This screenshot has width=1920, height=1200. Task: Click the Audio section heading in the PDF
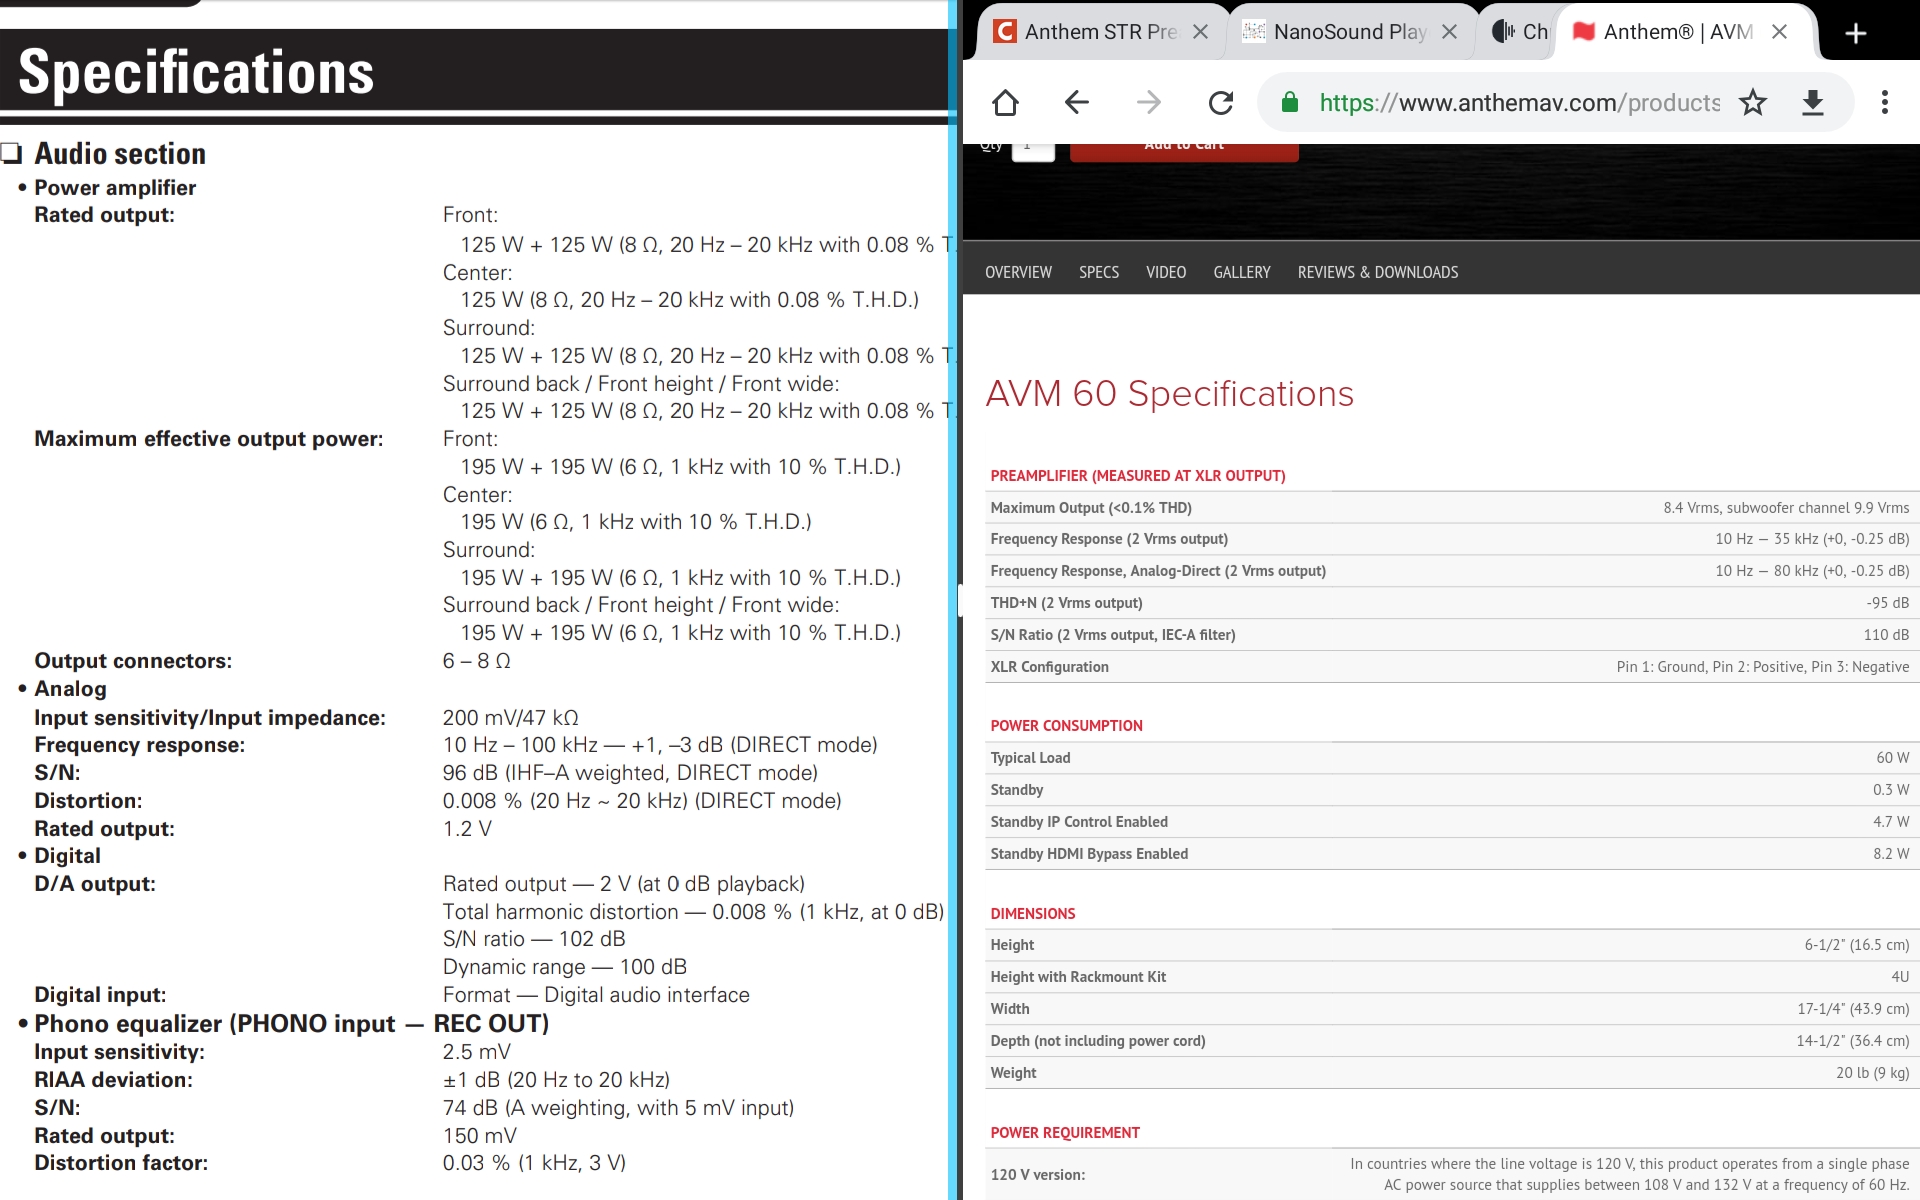coord(120,154)
